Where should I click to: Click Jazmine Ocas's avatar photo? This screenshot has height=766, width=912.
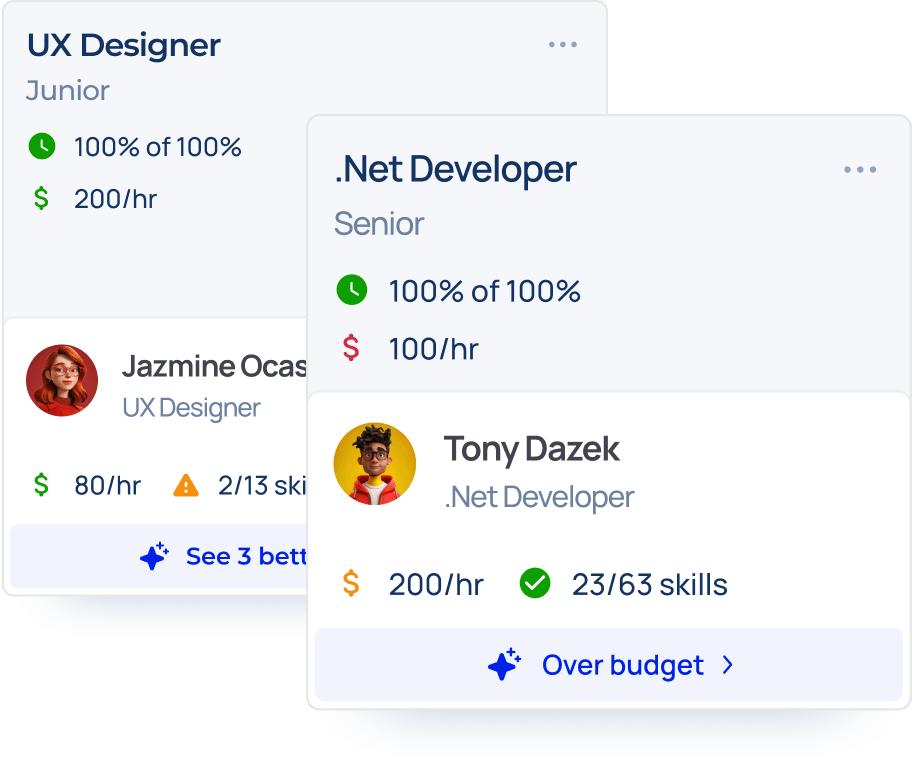(x=62, y=380)
